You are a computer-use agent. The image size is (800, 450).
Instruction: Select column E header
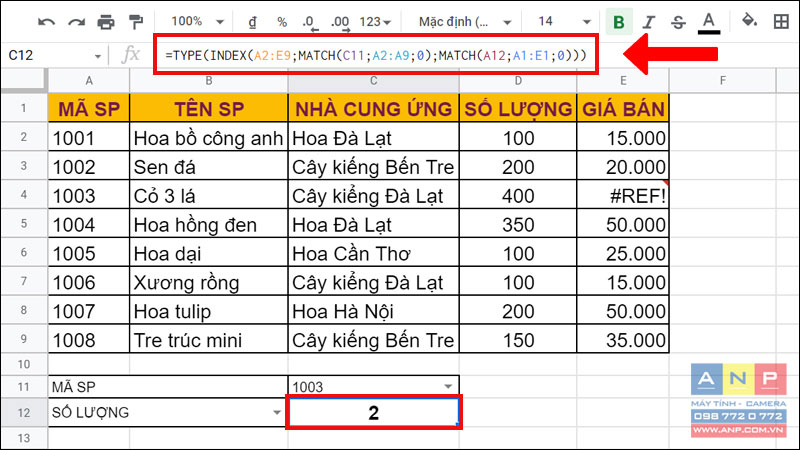pos(623,81)
